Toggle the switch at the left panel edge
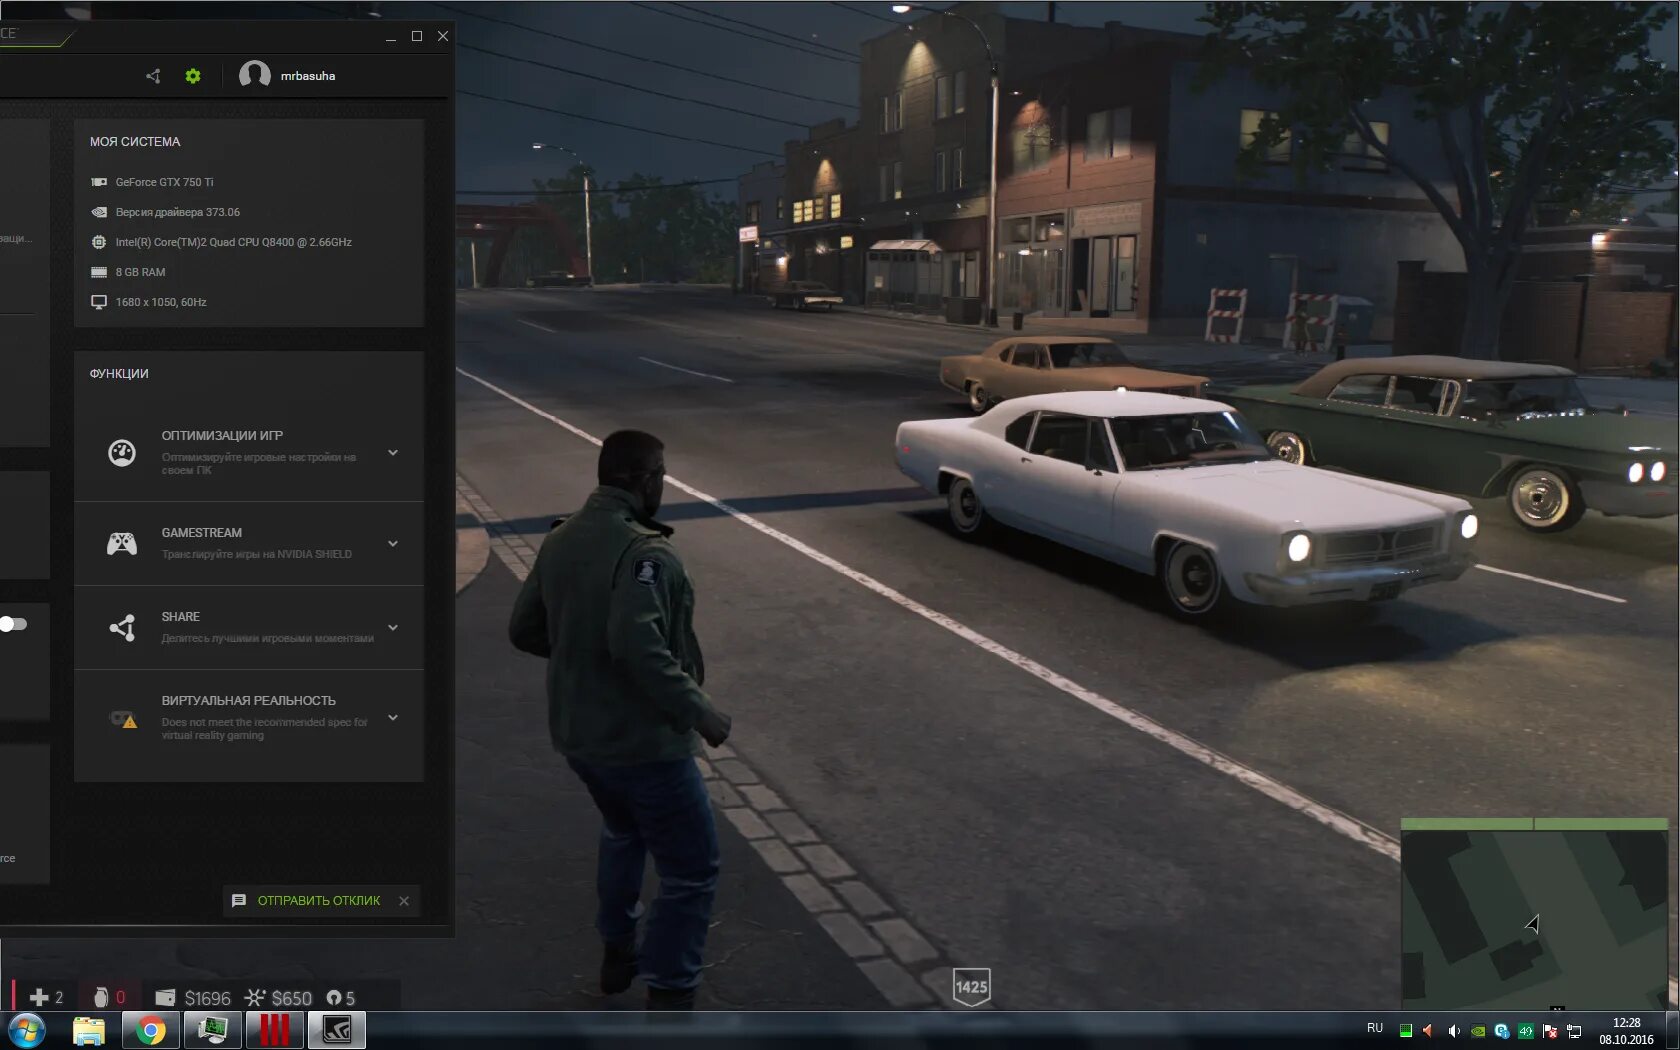This screenshot has width=1680, height=1050. point(13,624)
